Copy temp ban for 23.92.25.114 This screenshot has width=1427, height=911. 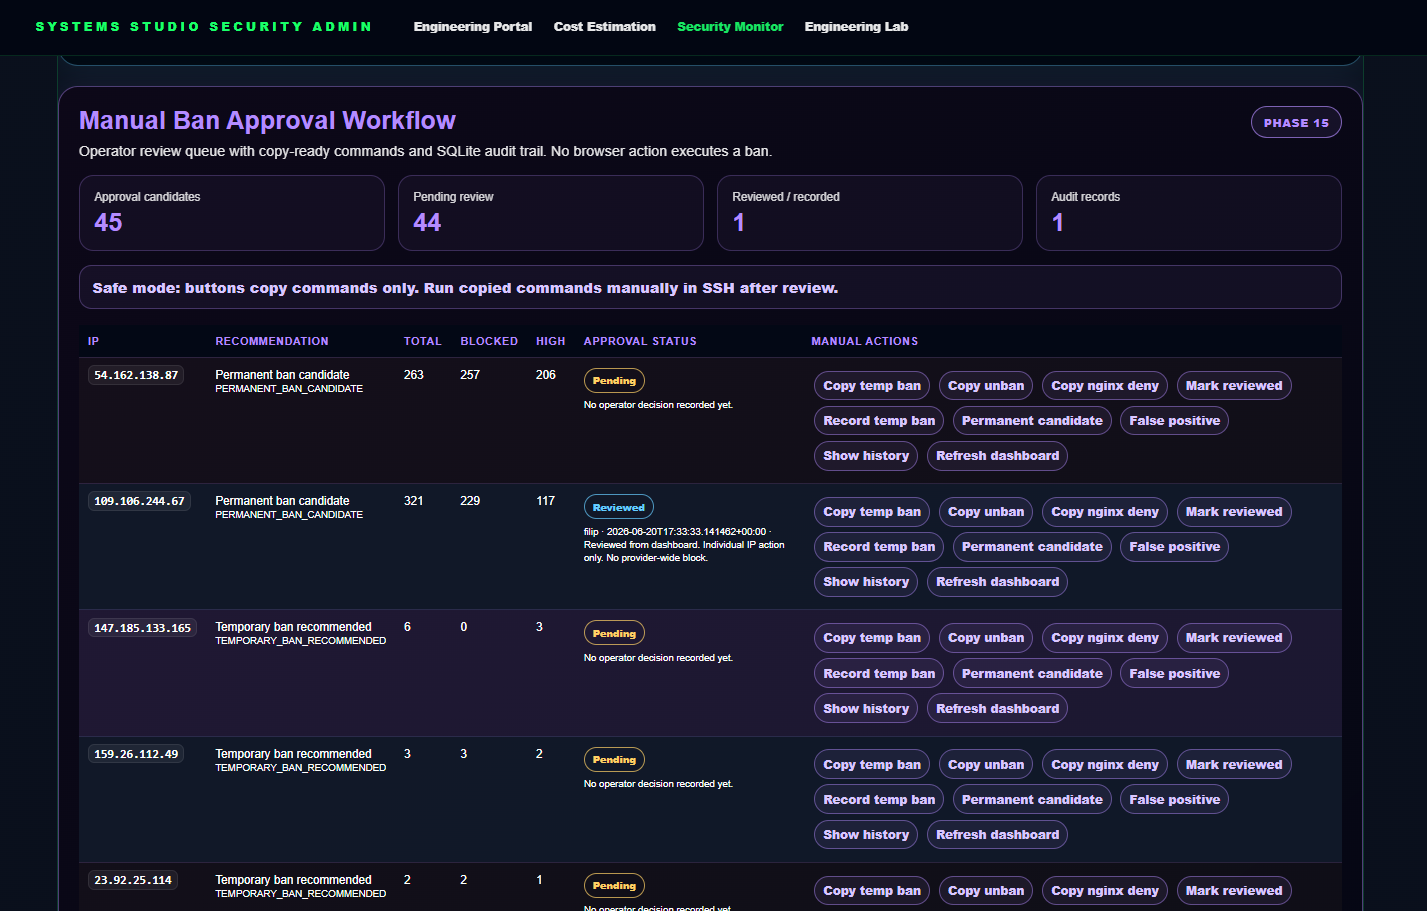point(872,891)
